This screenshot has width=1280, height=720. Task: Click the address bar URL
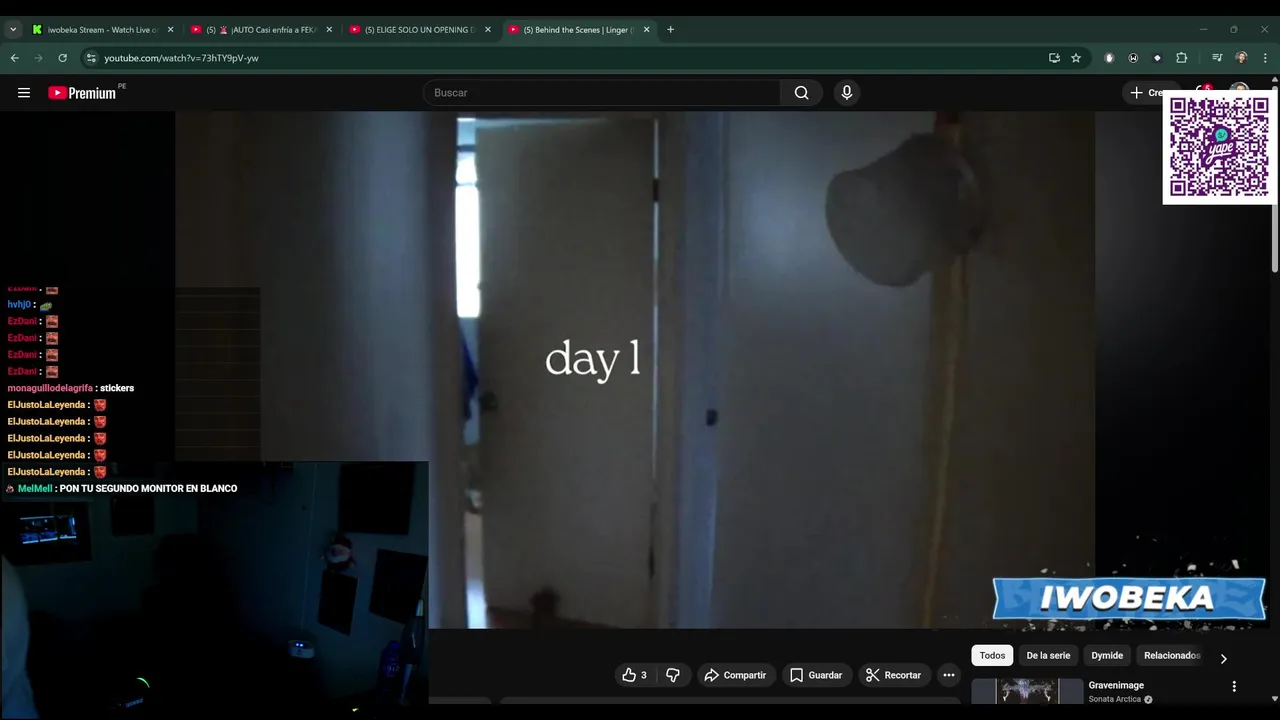181,58
